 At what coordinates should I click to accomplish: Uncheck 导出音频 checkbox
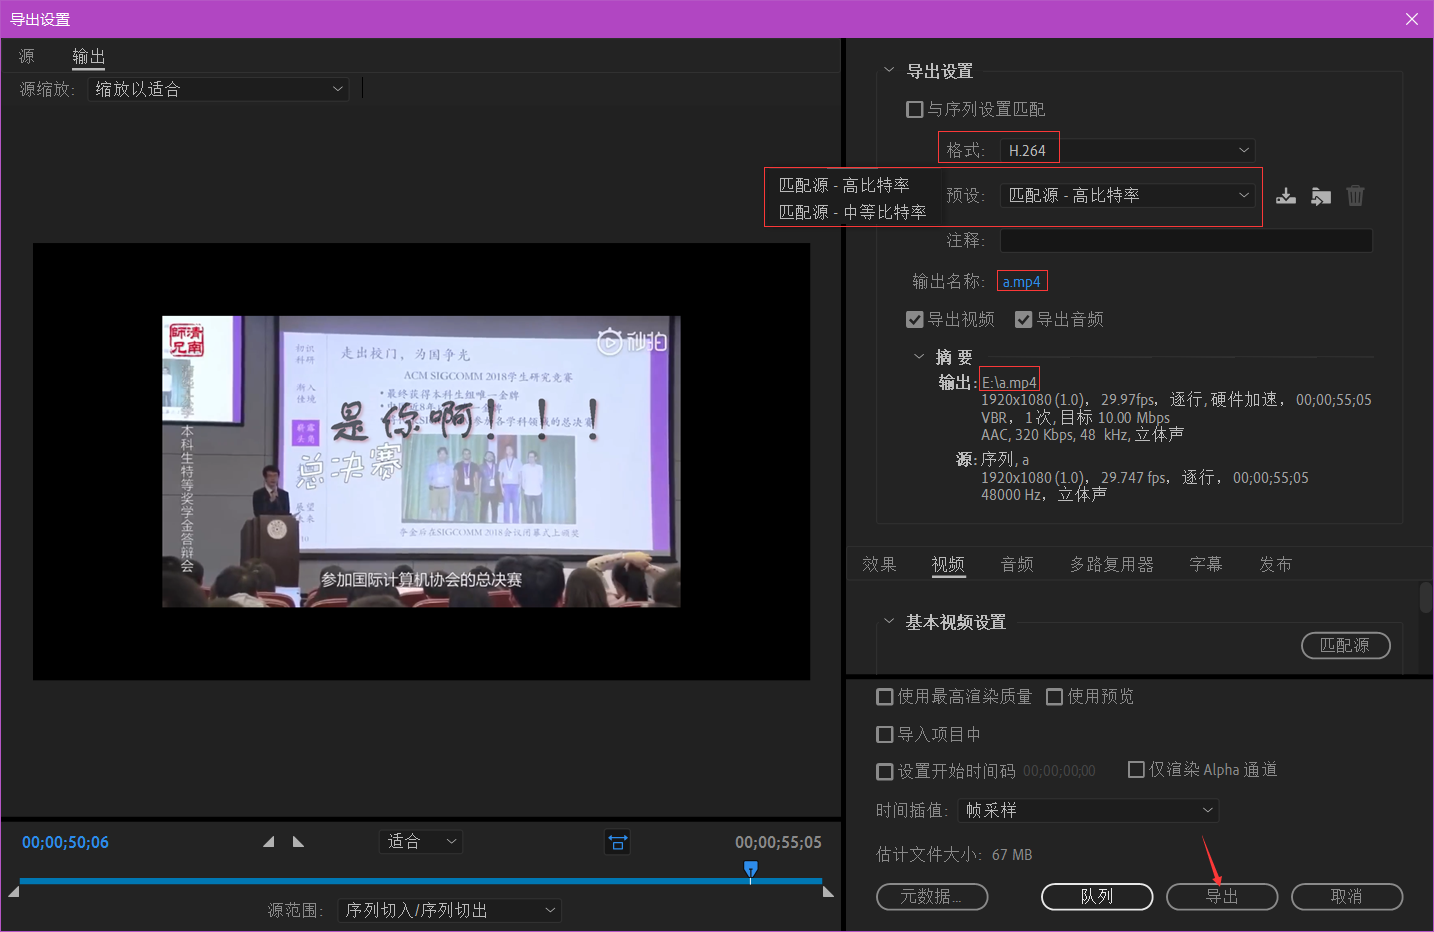tap(1023, 319)
